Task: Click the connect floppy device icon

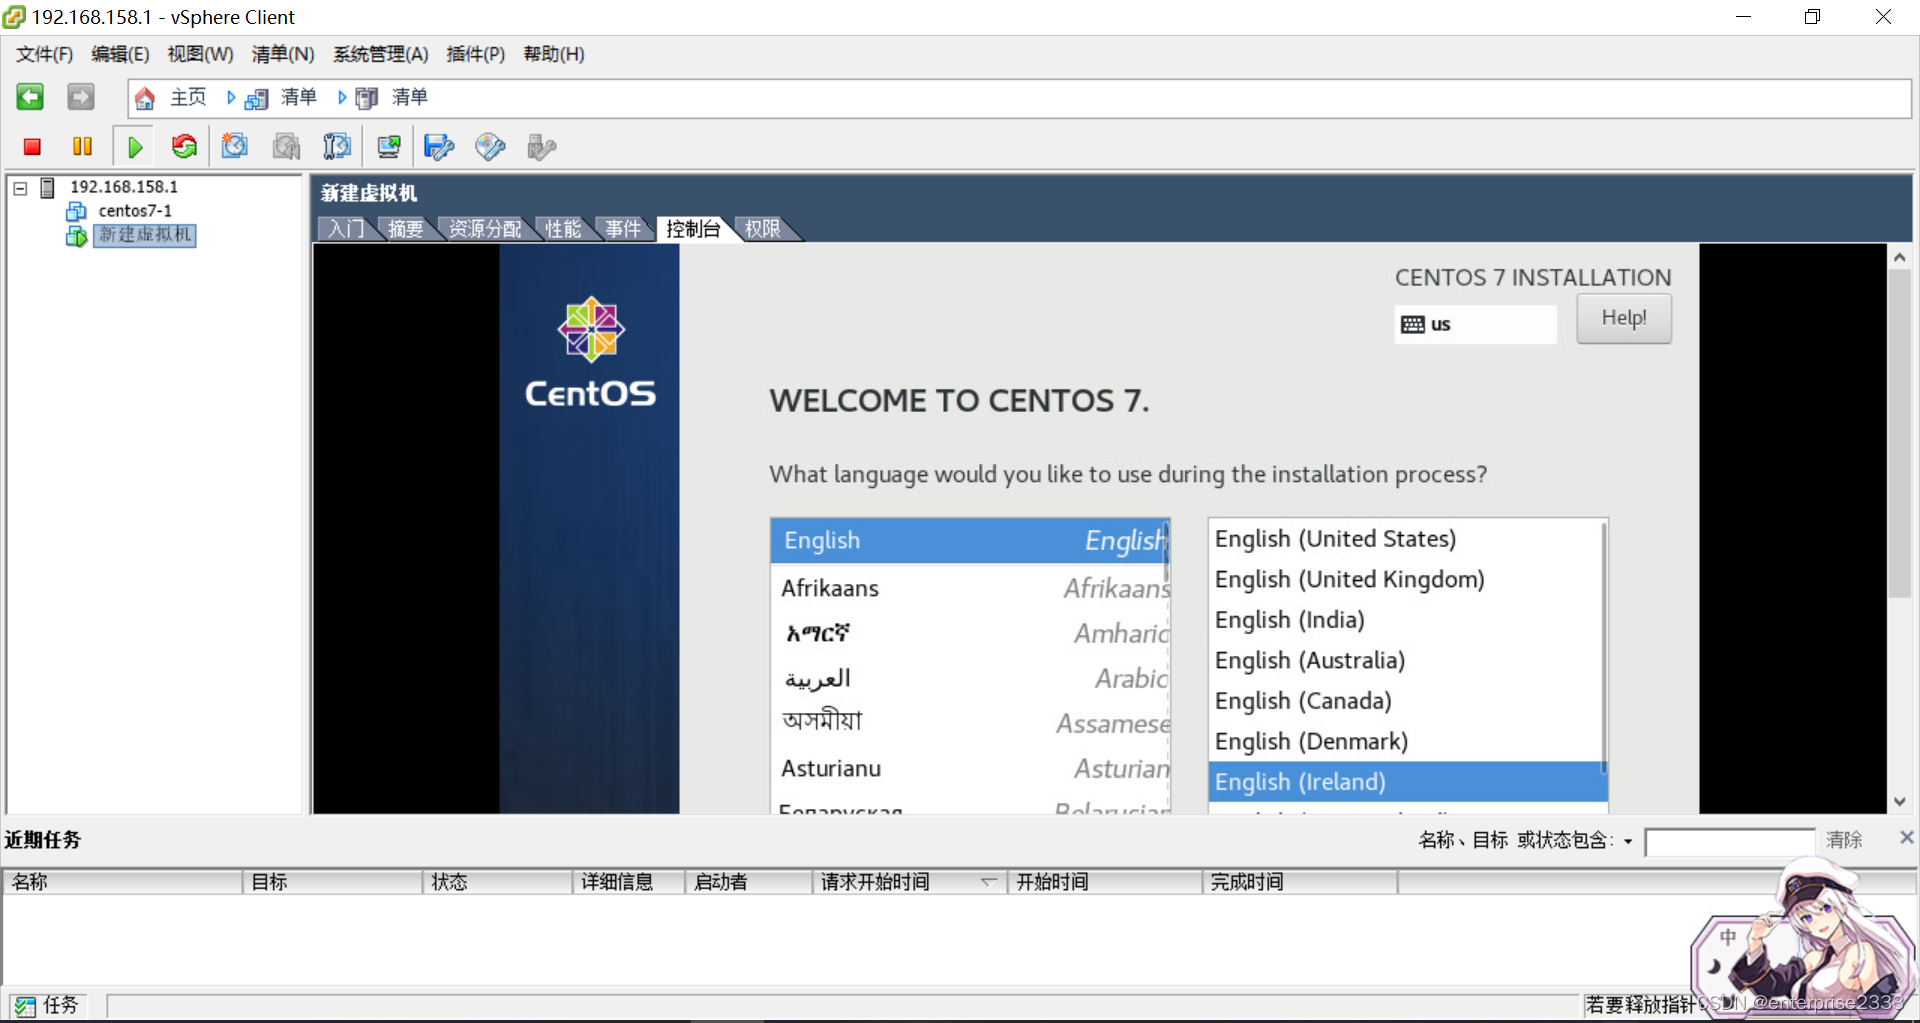Action: point(439,147)
